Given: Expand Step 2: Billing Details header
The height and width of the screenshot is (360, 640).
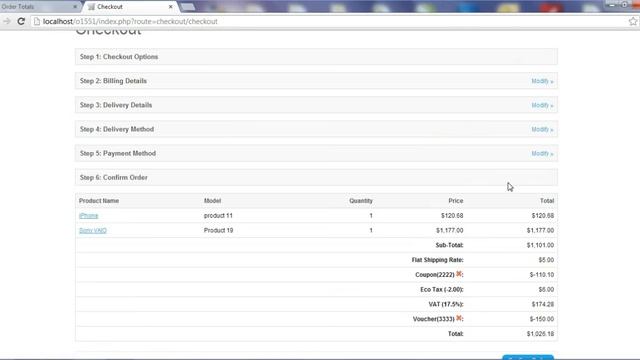Looking at the screenshot, I should click(x=316, y=81).
